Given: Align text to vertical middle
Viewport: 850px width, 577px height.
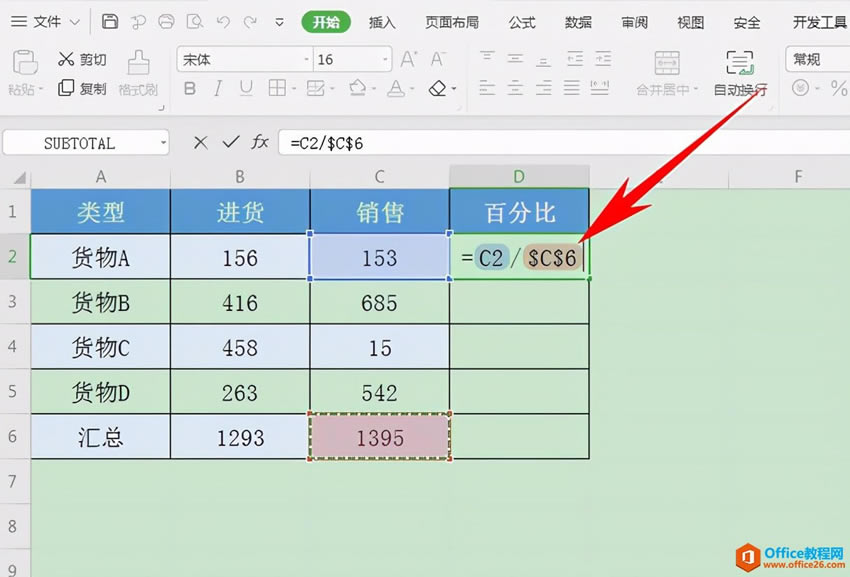Looking at the screenshot, I should coord(515,58).
